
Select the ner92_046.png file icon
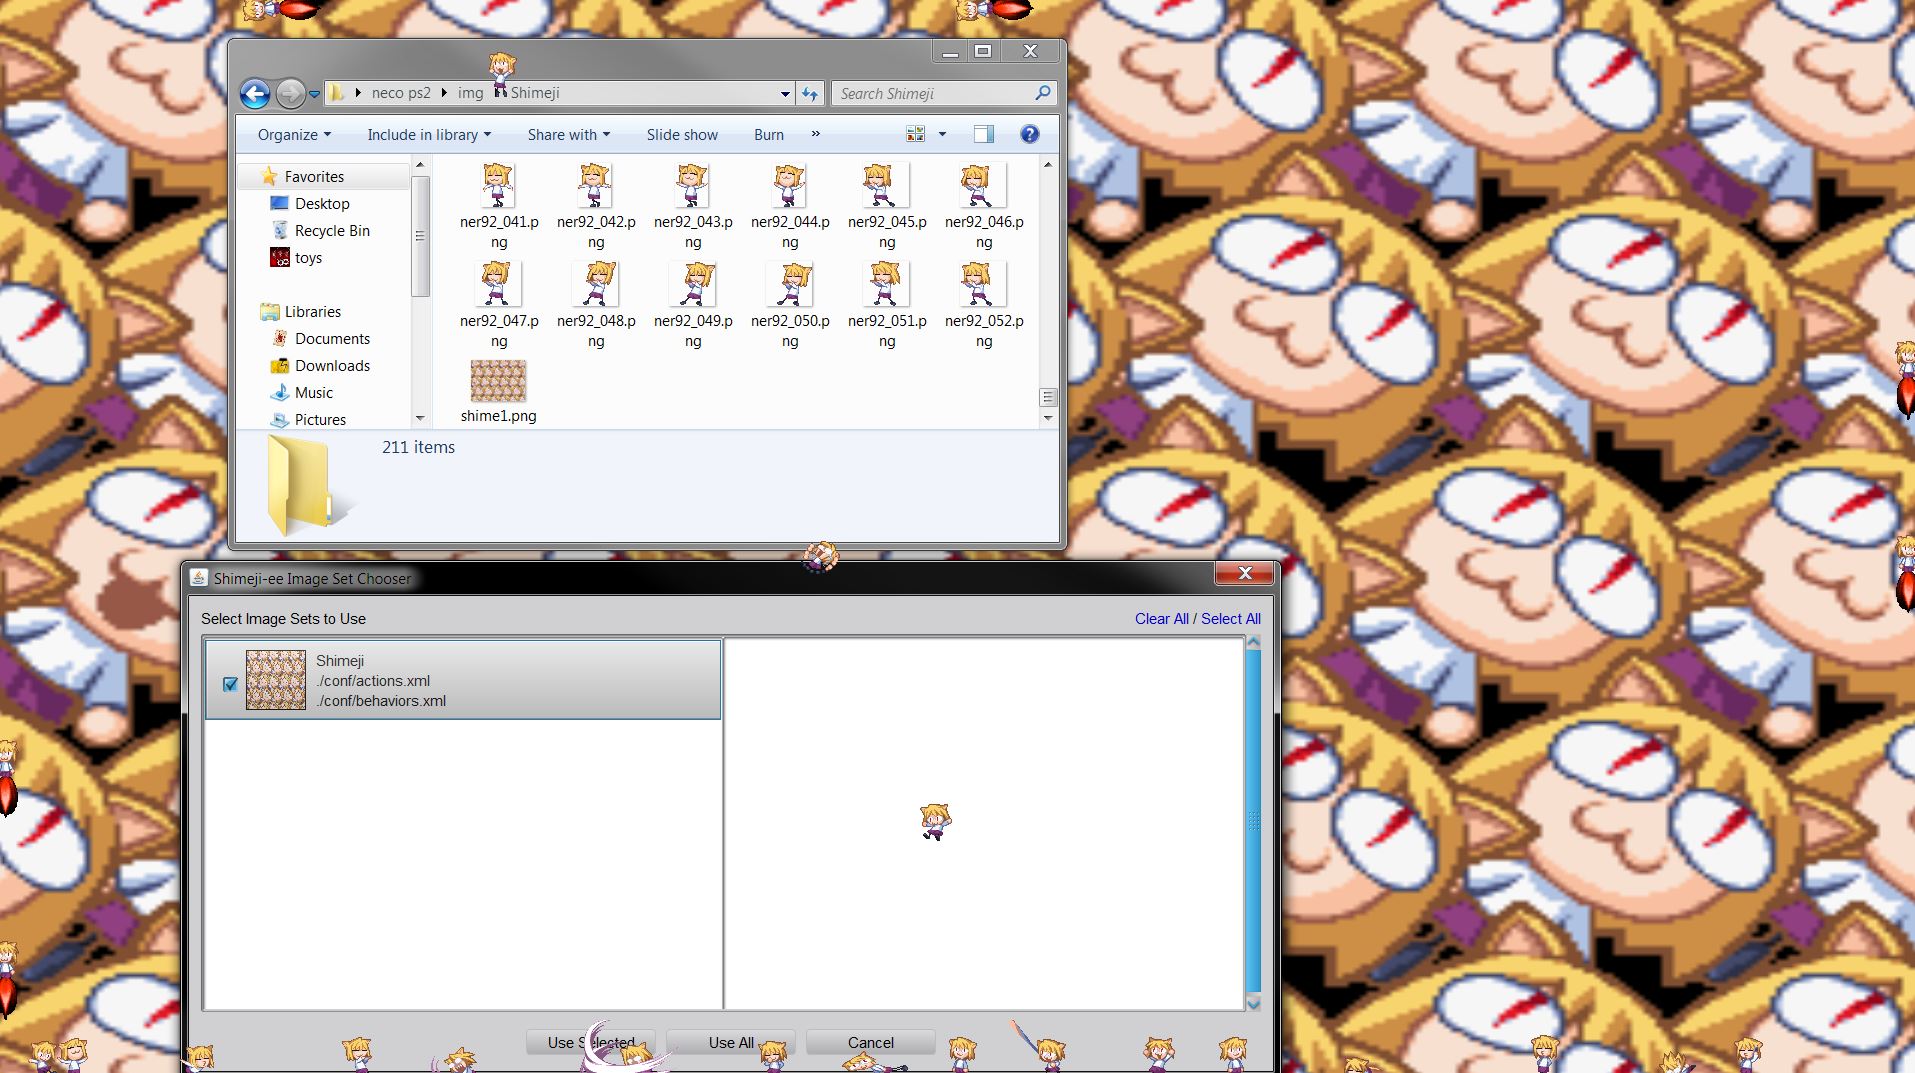pyautogui.click(x=982, y=185)
